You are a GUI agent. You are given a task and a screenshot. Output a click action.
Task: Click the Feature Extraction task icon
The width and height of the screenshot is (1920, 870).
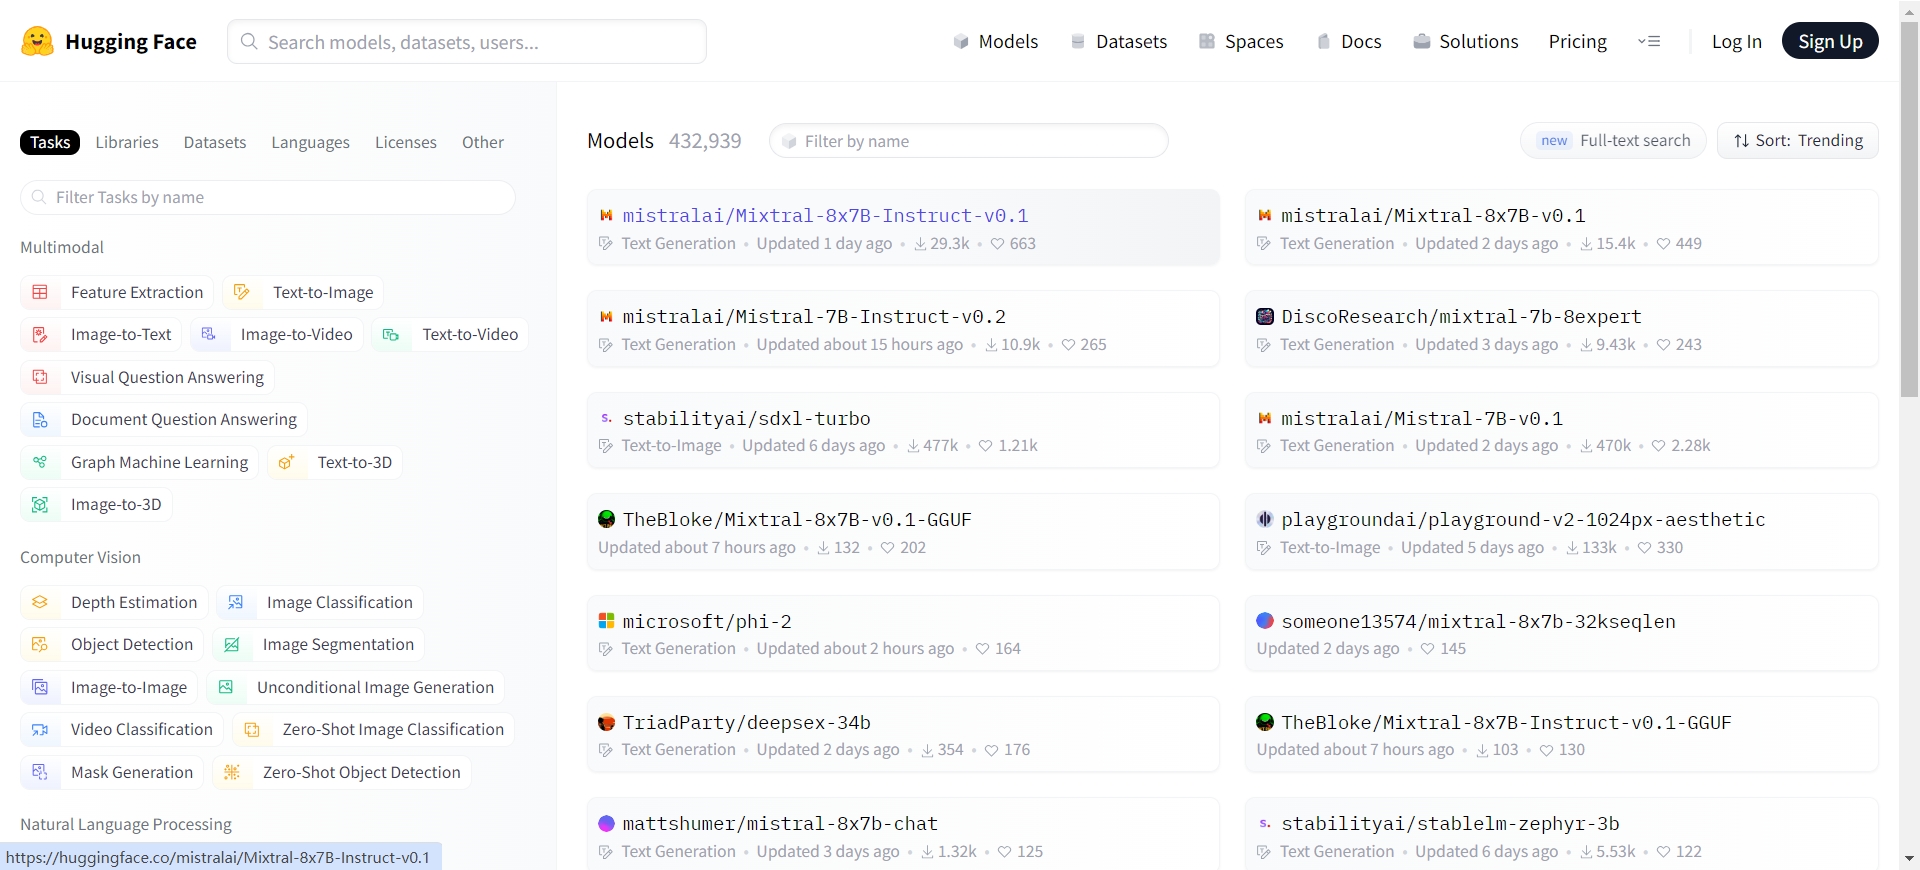click(40, 292)
